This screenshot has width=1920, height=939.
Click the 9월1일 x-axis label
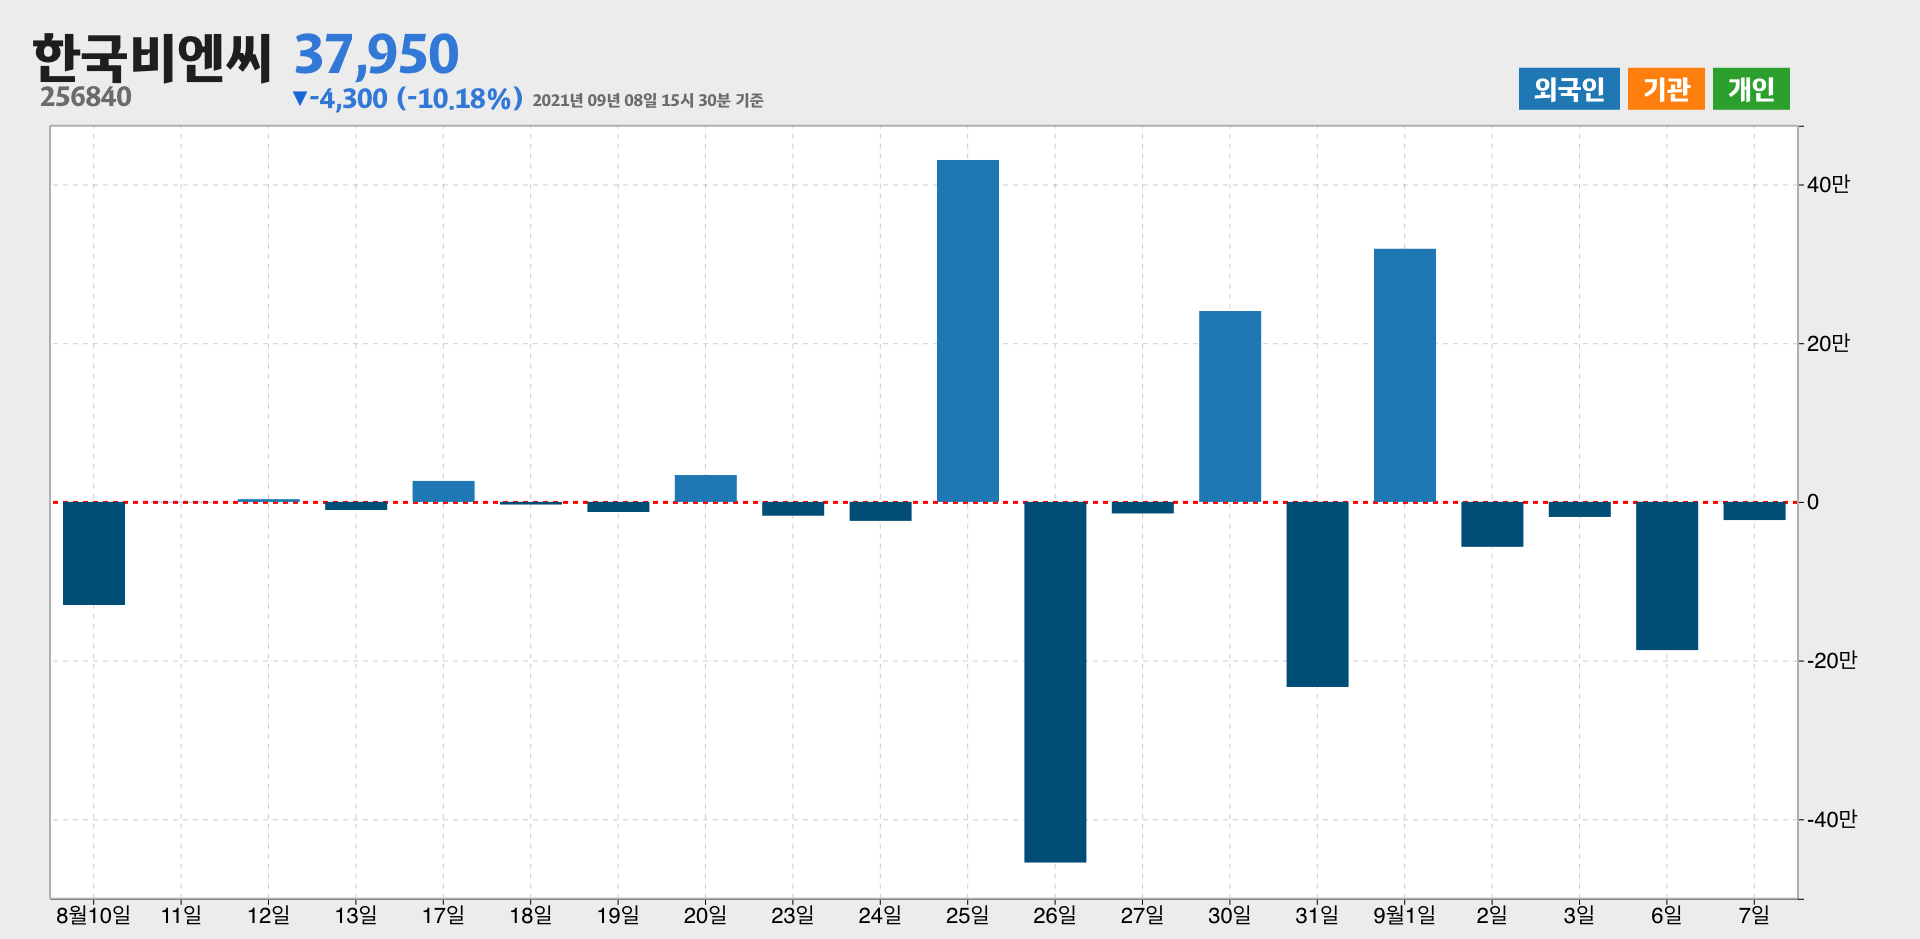(x=1404, y=915)
